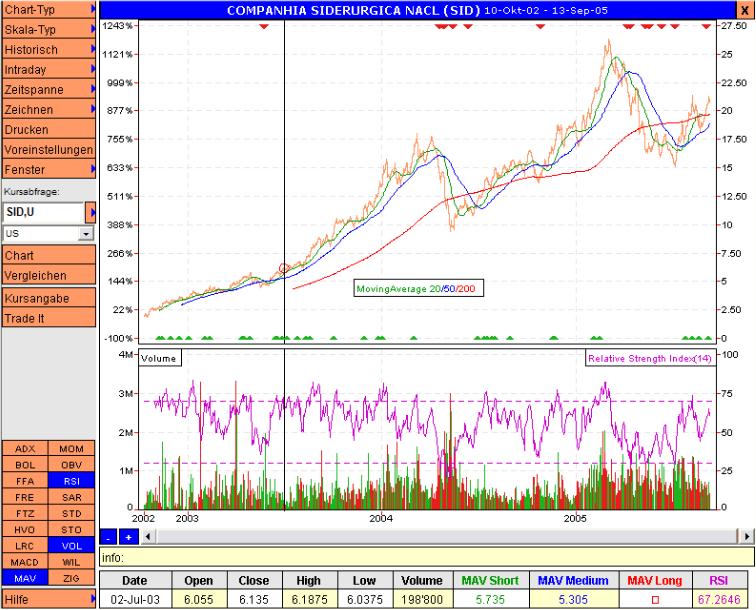This screenshot has height=610, width=756.
Task: Open the Intraday menu
Action: coord(49,69)
